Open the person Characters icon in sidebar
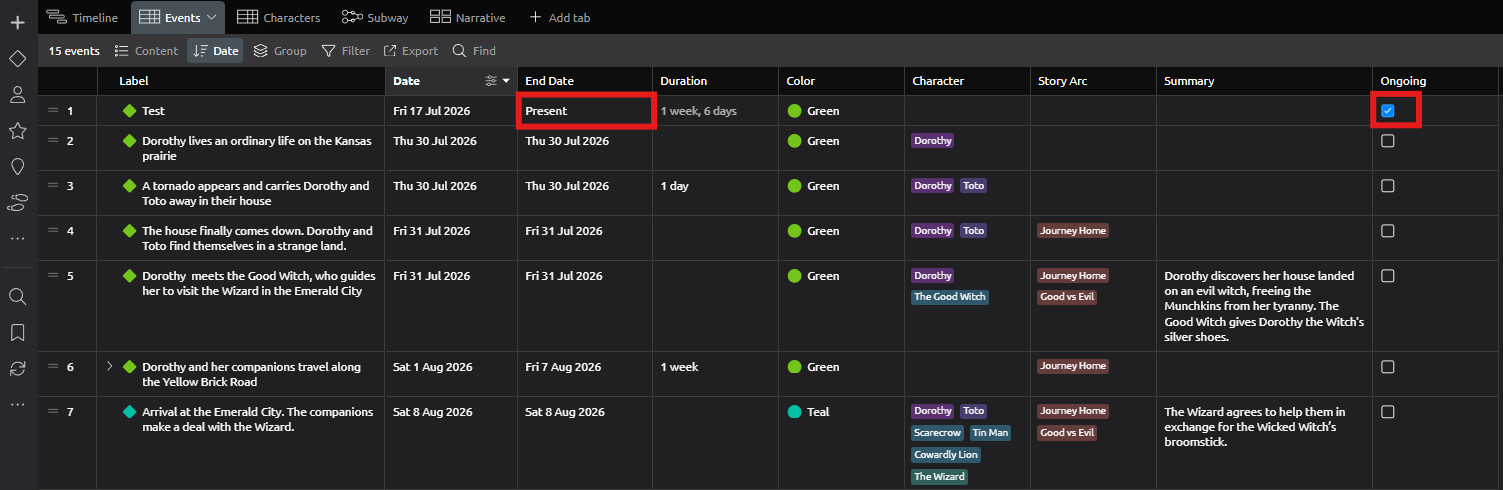 [x=17, y=95]
